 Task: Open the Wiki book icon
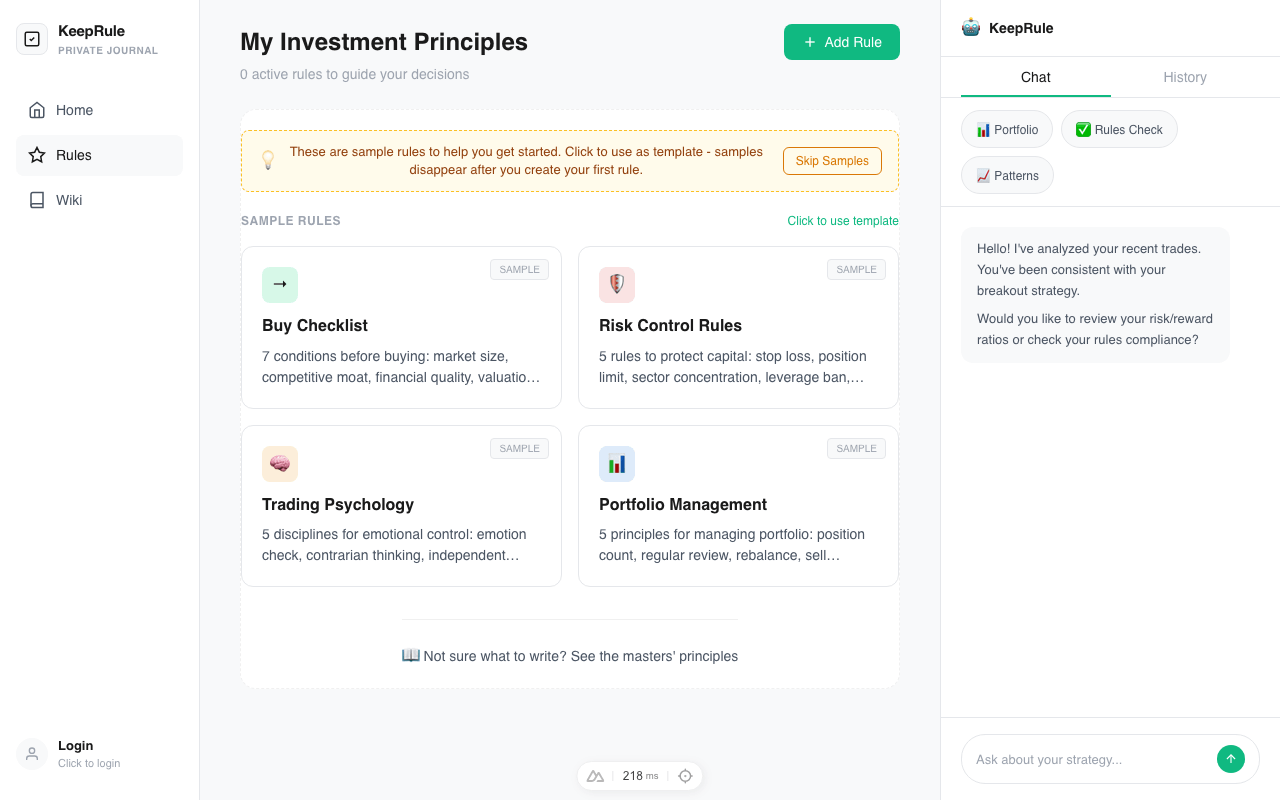coord(39,200)
